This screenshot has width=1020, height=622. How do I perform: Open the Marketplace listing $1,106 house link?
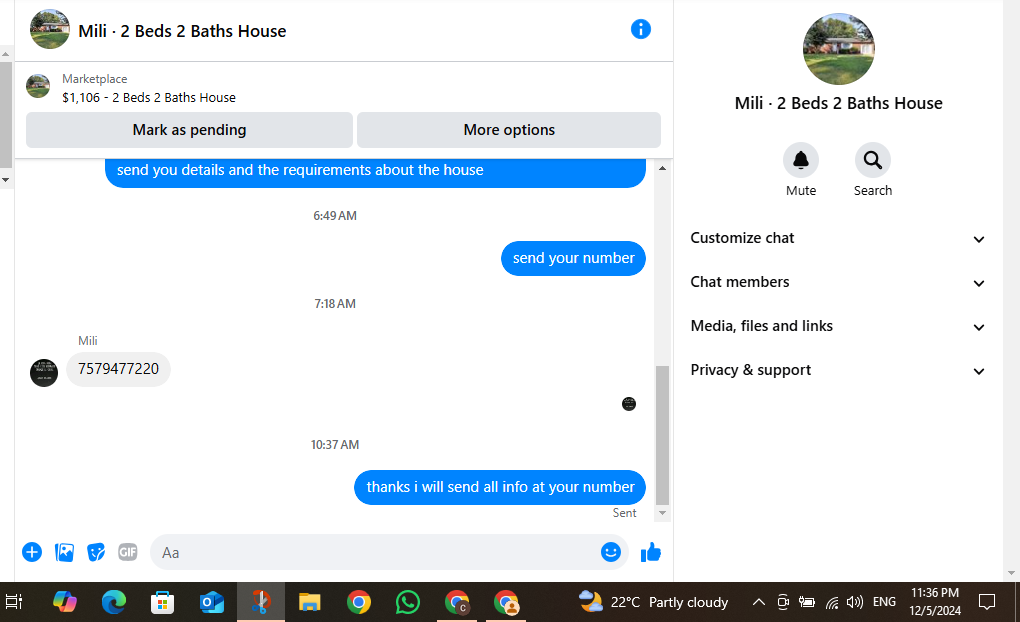tap(149, 98)
